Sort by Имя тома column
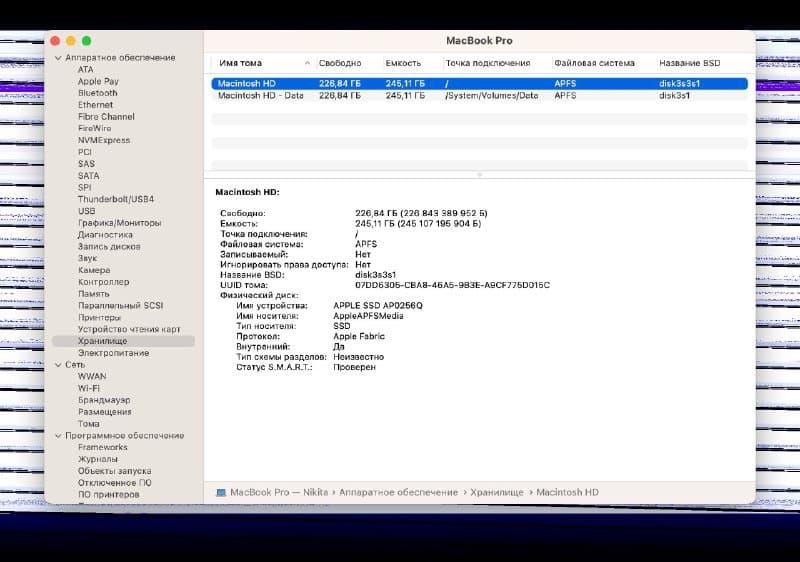 pyautogui.click(x=240, y=63)
